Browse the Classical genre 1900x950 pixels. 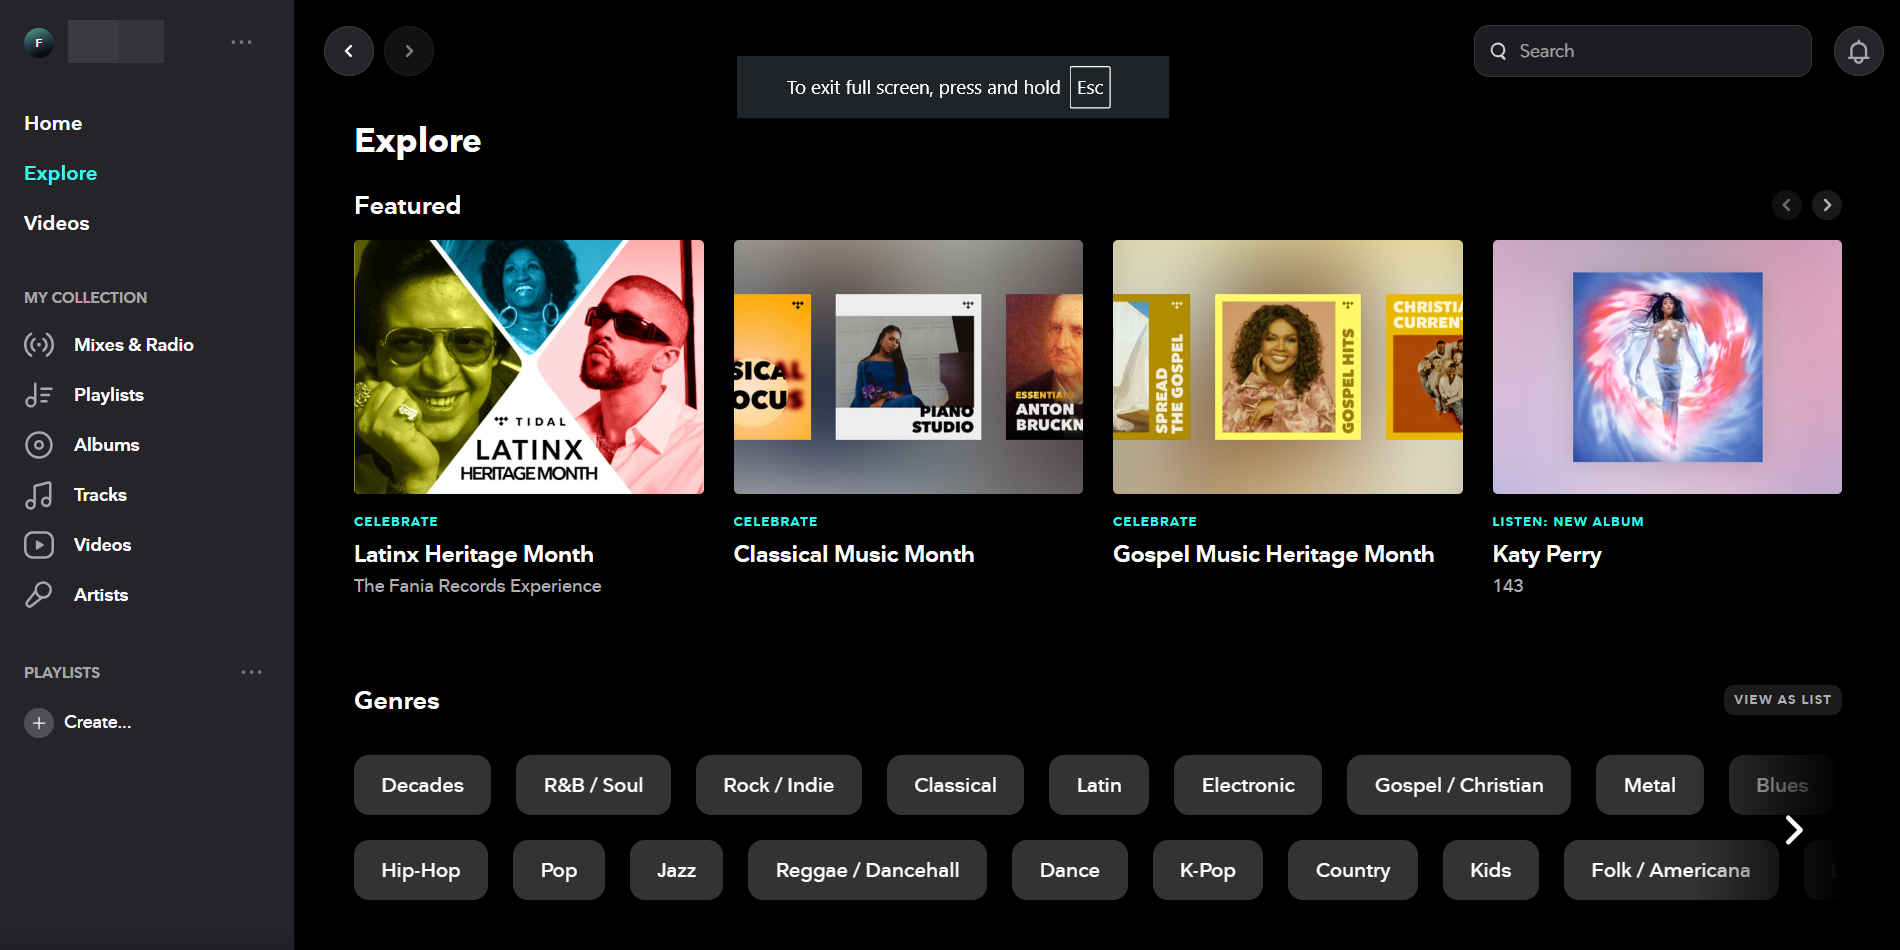[955, 785]
